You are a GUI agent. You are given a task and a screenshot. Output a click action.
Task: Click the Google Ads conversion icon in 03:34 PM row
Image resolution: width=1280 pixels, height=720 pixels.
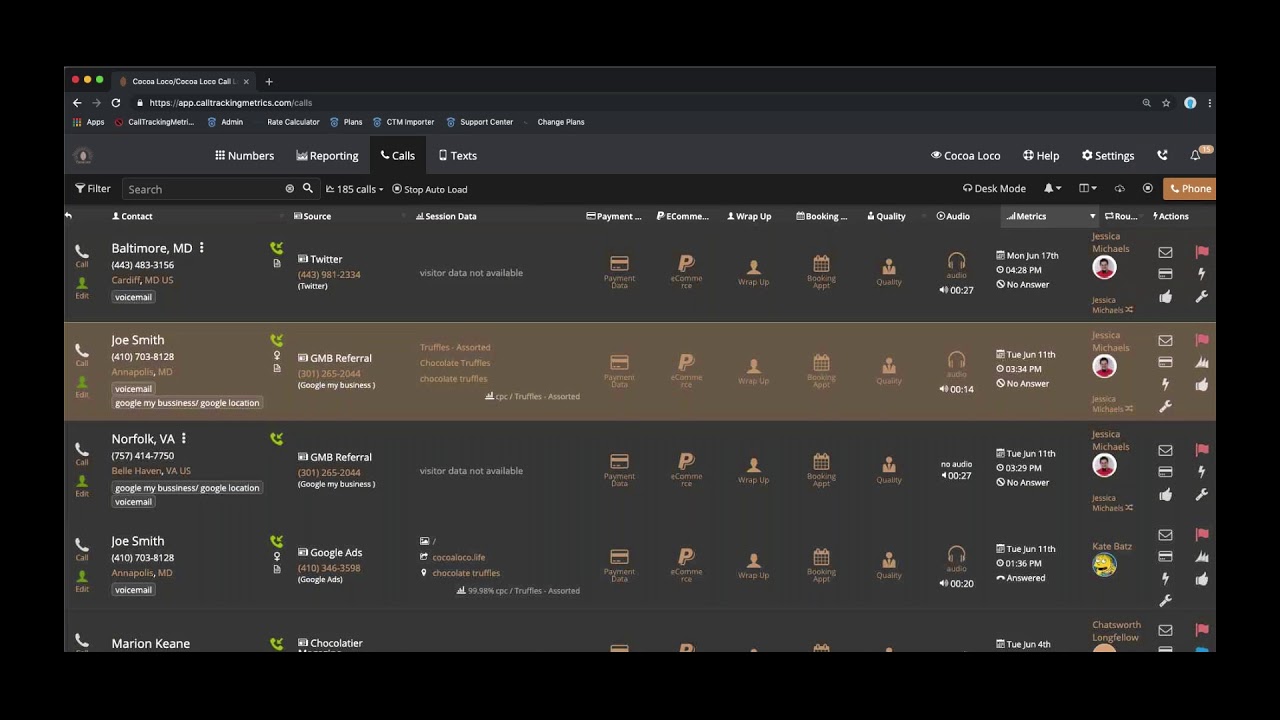pos(1202,362)
